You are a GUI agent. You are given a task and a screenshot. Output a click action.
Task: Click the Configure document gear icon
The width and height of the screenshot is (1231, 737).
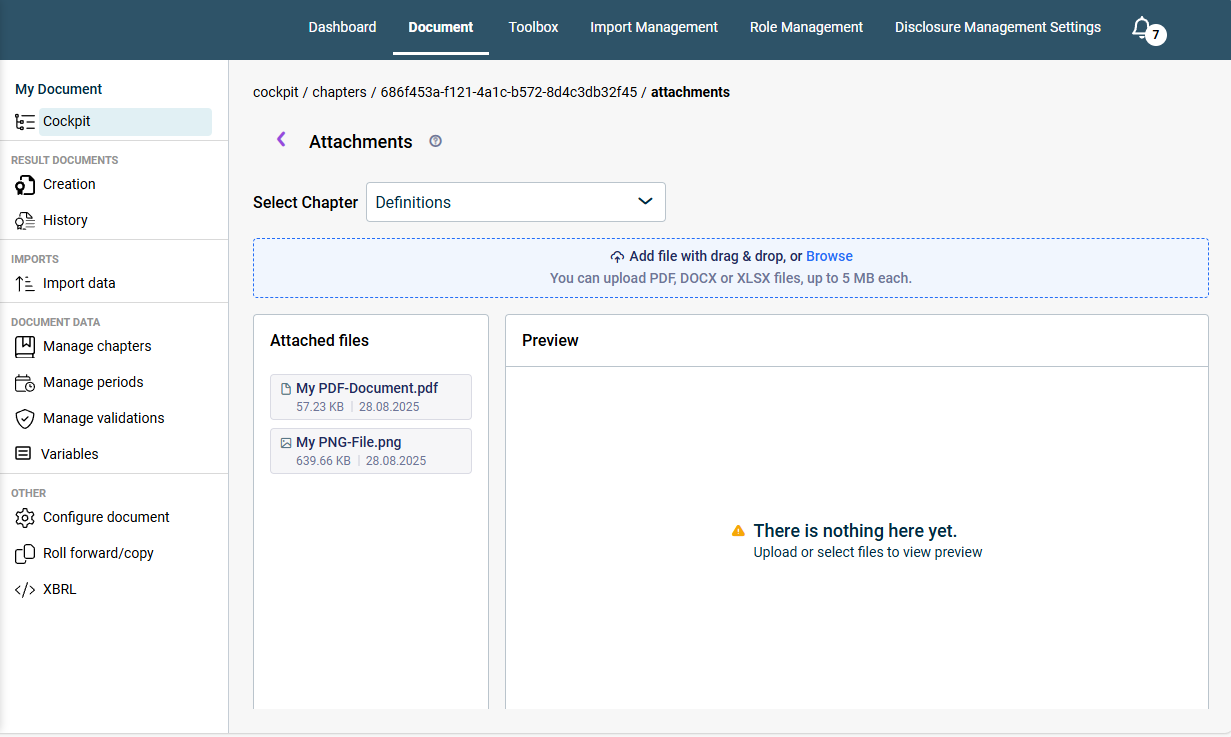(25, 518)
